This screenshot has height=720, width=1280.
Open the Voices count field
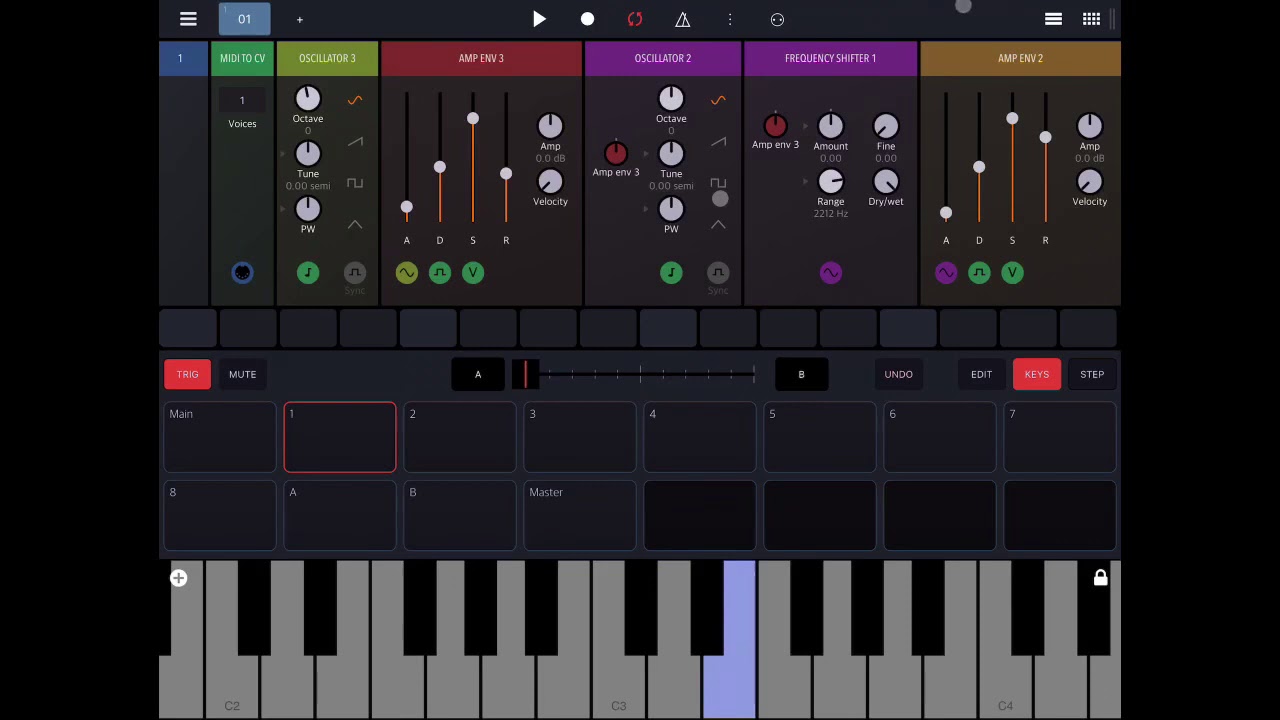point(242,100)
